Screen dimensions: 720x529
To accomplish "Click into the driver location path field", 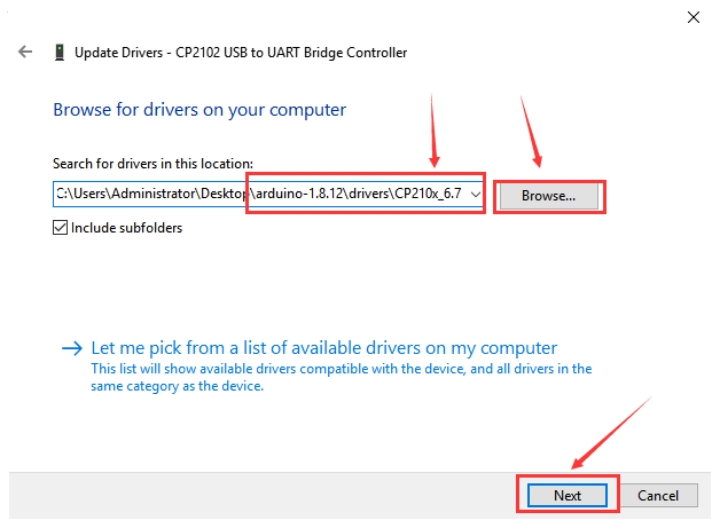I will coord(268,194).
